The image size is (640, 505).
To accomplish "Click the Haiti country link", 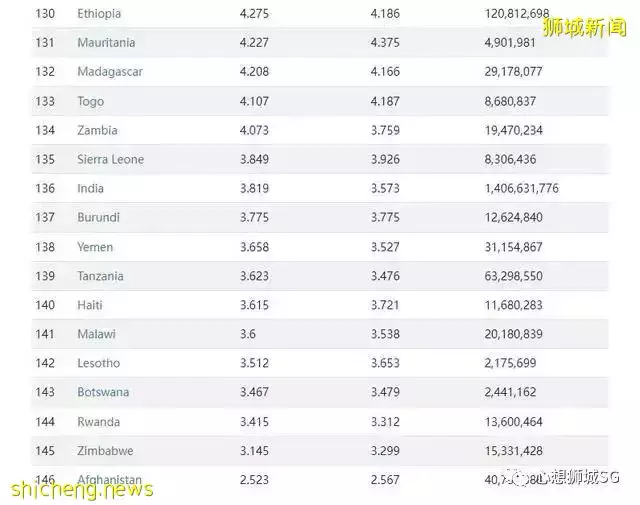I will click(90, 305).
